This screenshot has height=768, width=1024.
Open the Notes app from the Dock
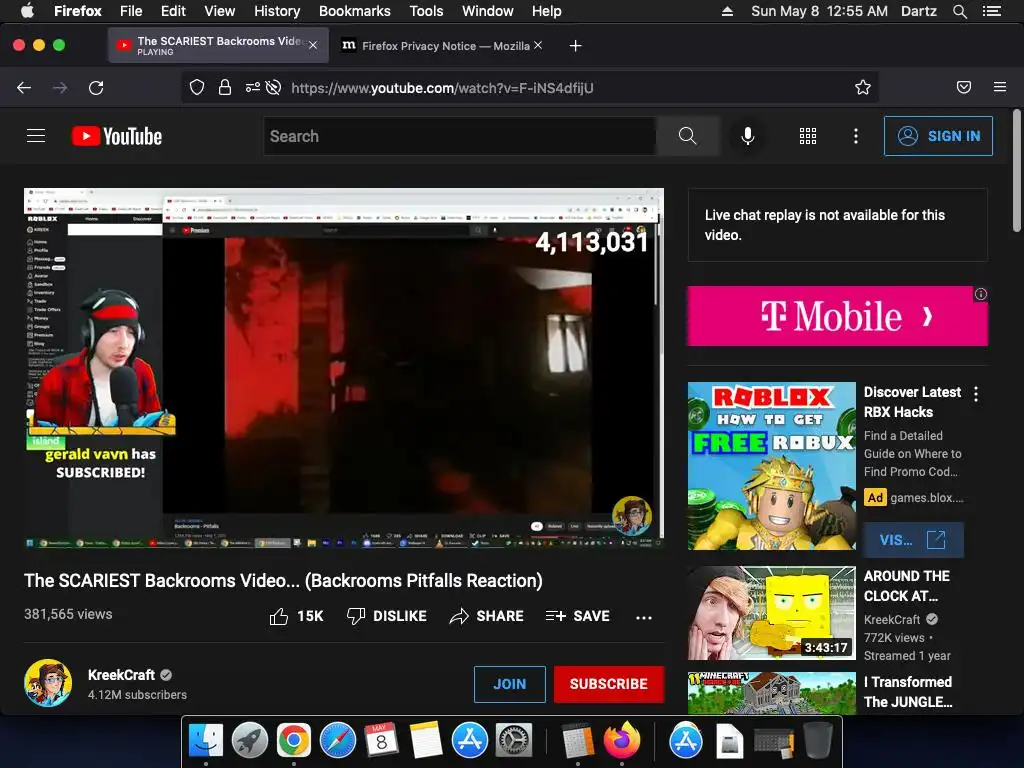tap(426, 741)
